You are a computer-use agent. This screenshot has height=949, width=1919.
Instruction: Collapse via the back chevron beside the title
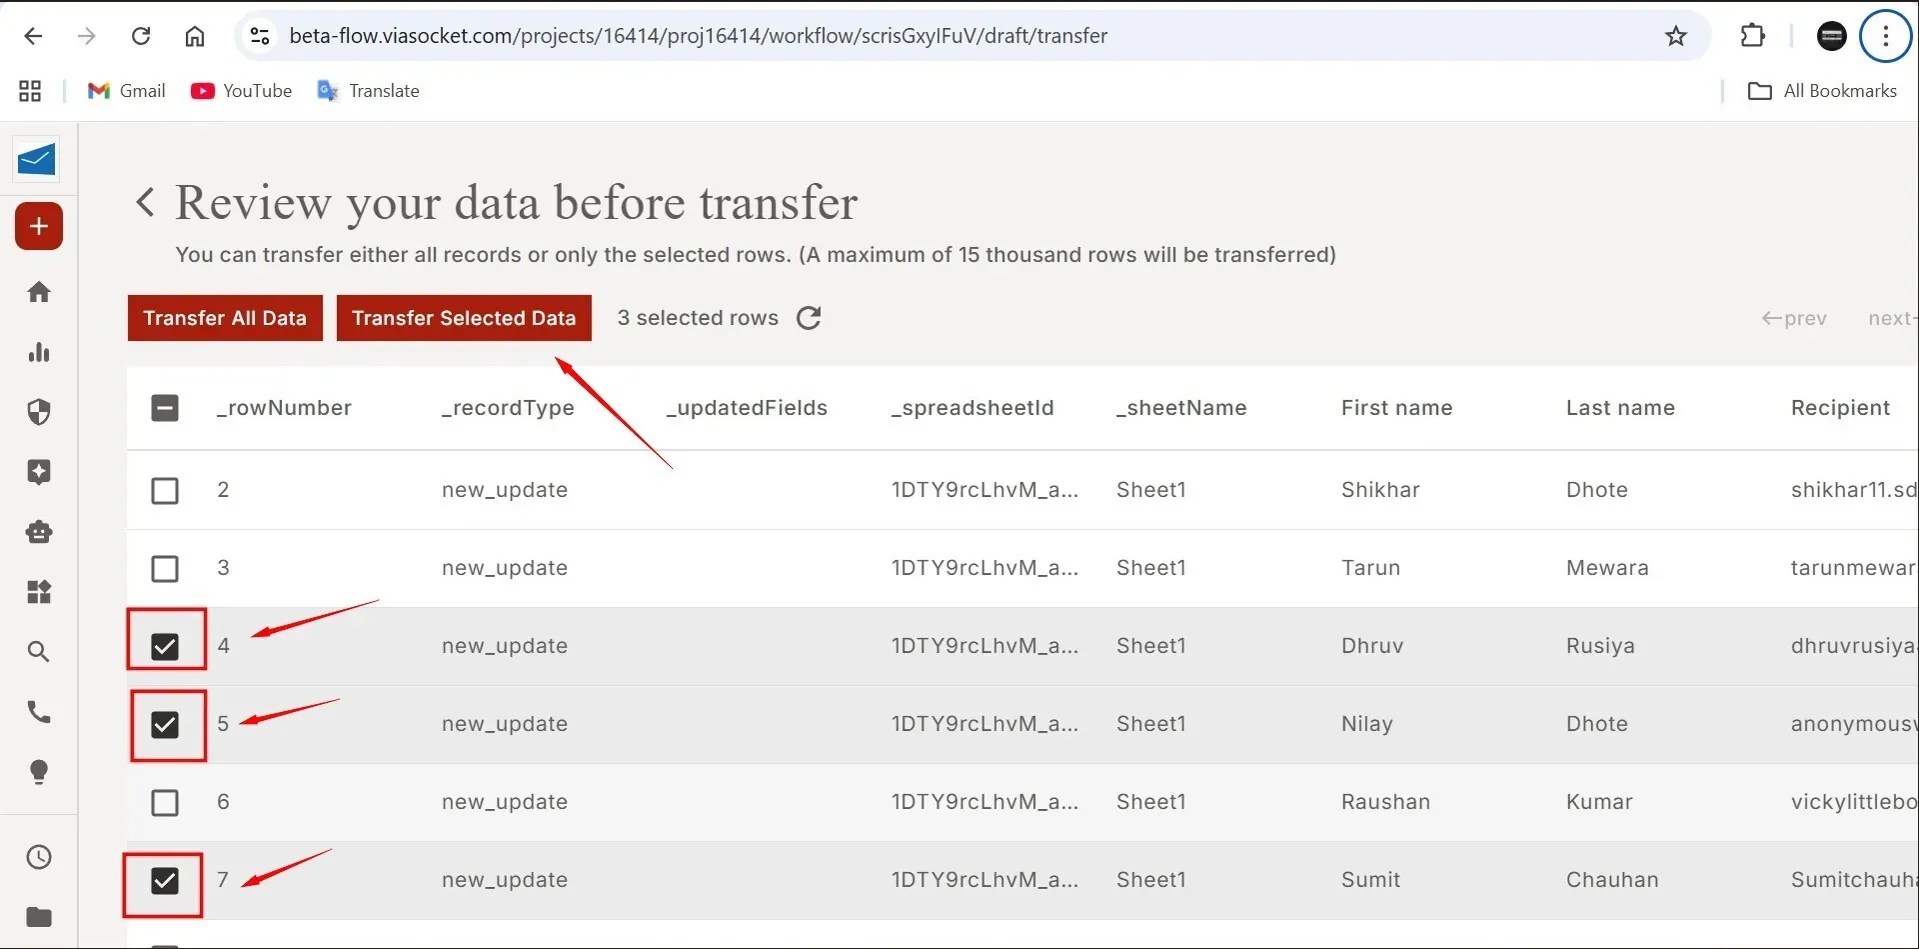coord(145,202)
